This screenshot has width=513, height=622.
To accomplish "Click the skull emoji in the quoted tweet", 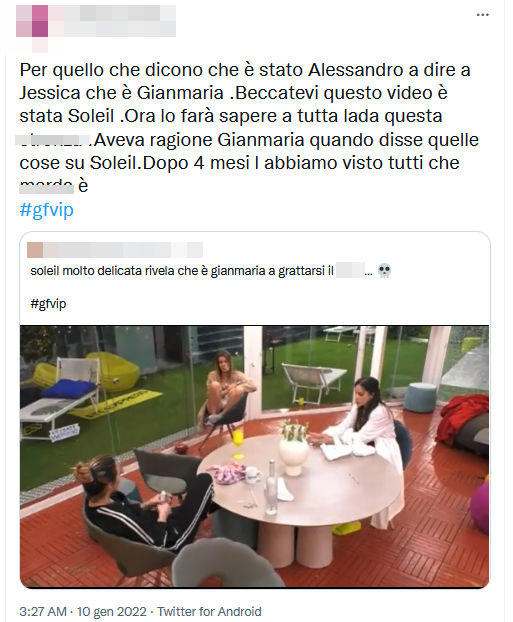I will pos(384,271).
